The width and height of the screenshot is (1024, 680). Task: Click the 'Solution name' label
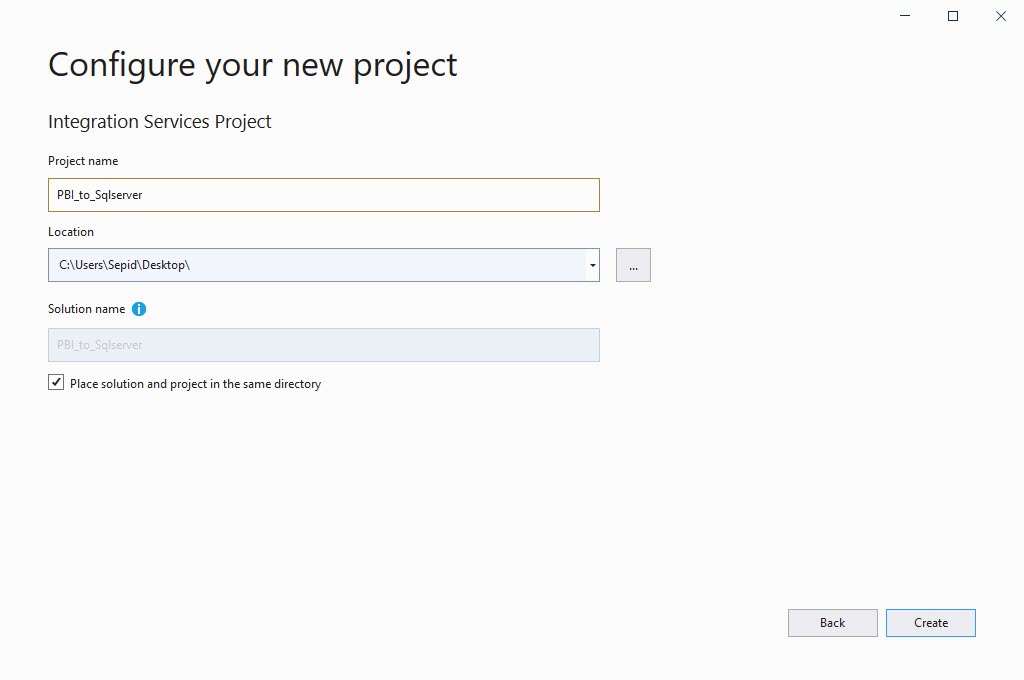[x=87, y=309]
